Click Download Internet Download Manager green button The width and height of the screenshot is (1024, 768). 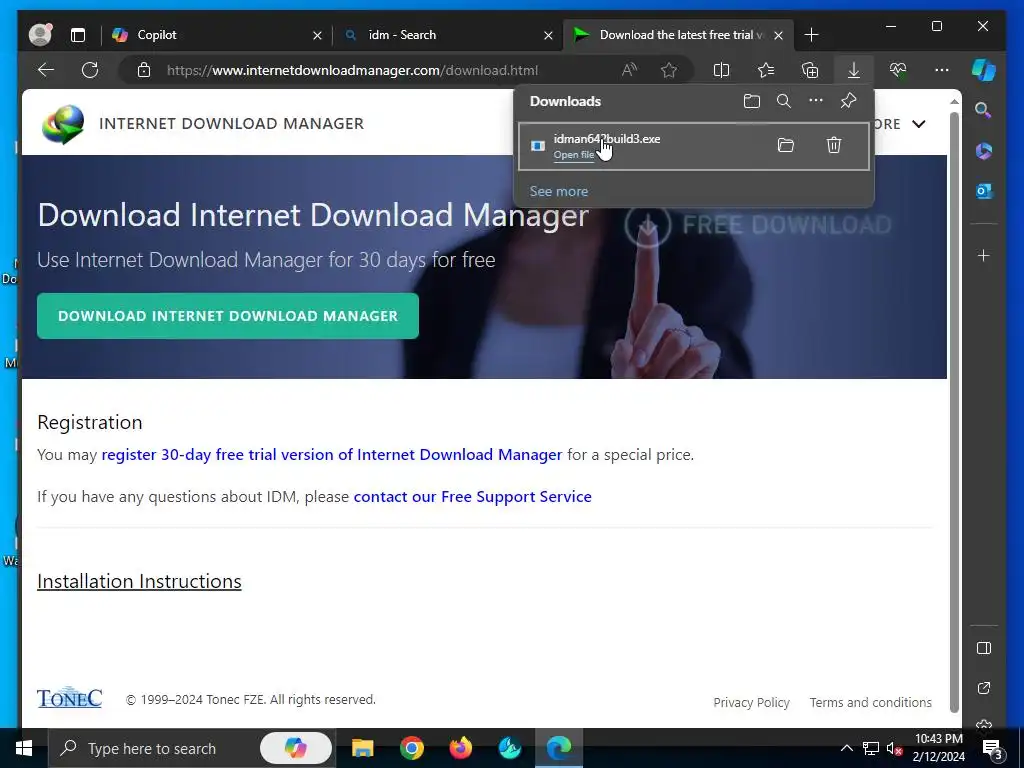[228, 316]
